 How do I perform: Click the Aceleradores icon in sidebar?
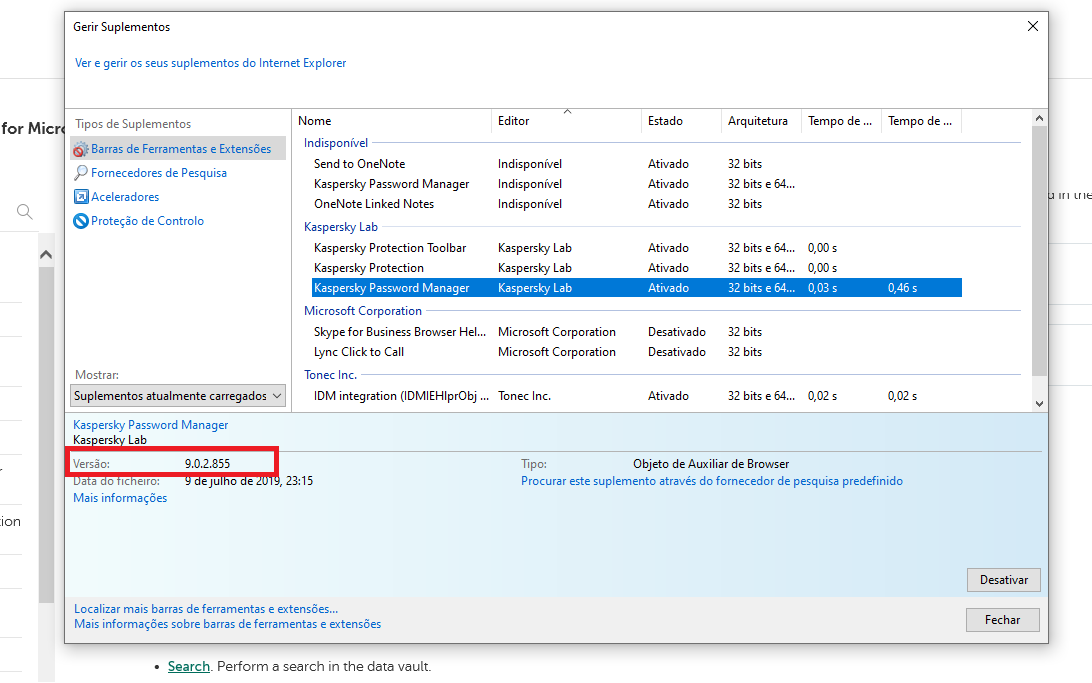tap(81, 197)
